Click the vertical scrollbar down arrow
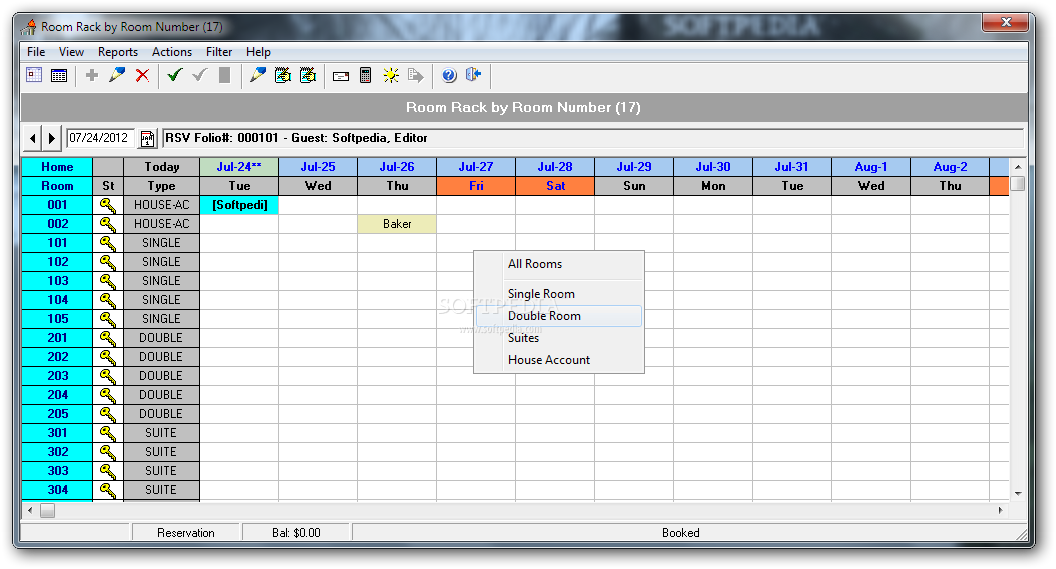 pyautogui.click(x=1018, y=494)
